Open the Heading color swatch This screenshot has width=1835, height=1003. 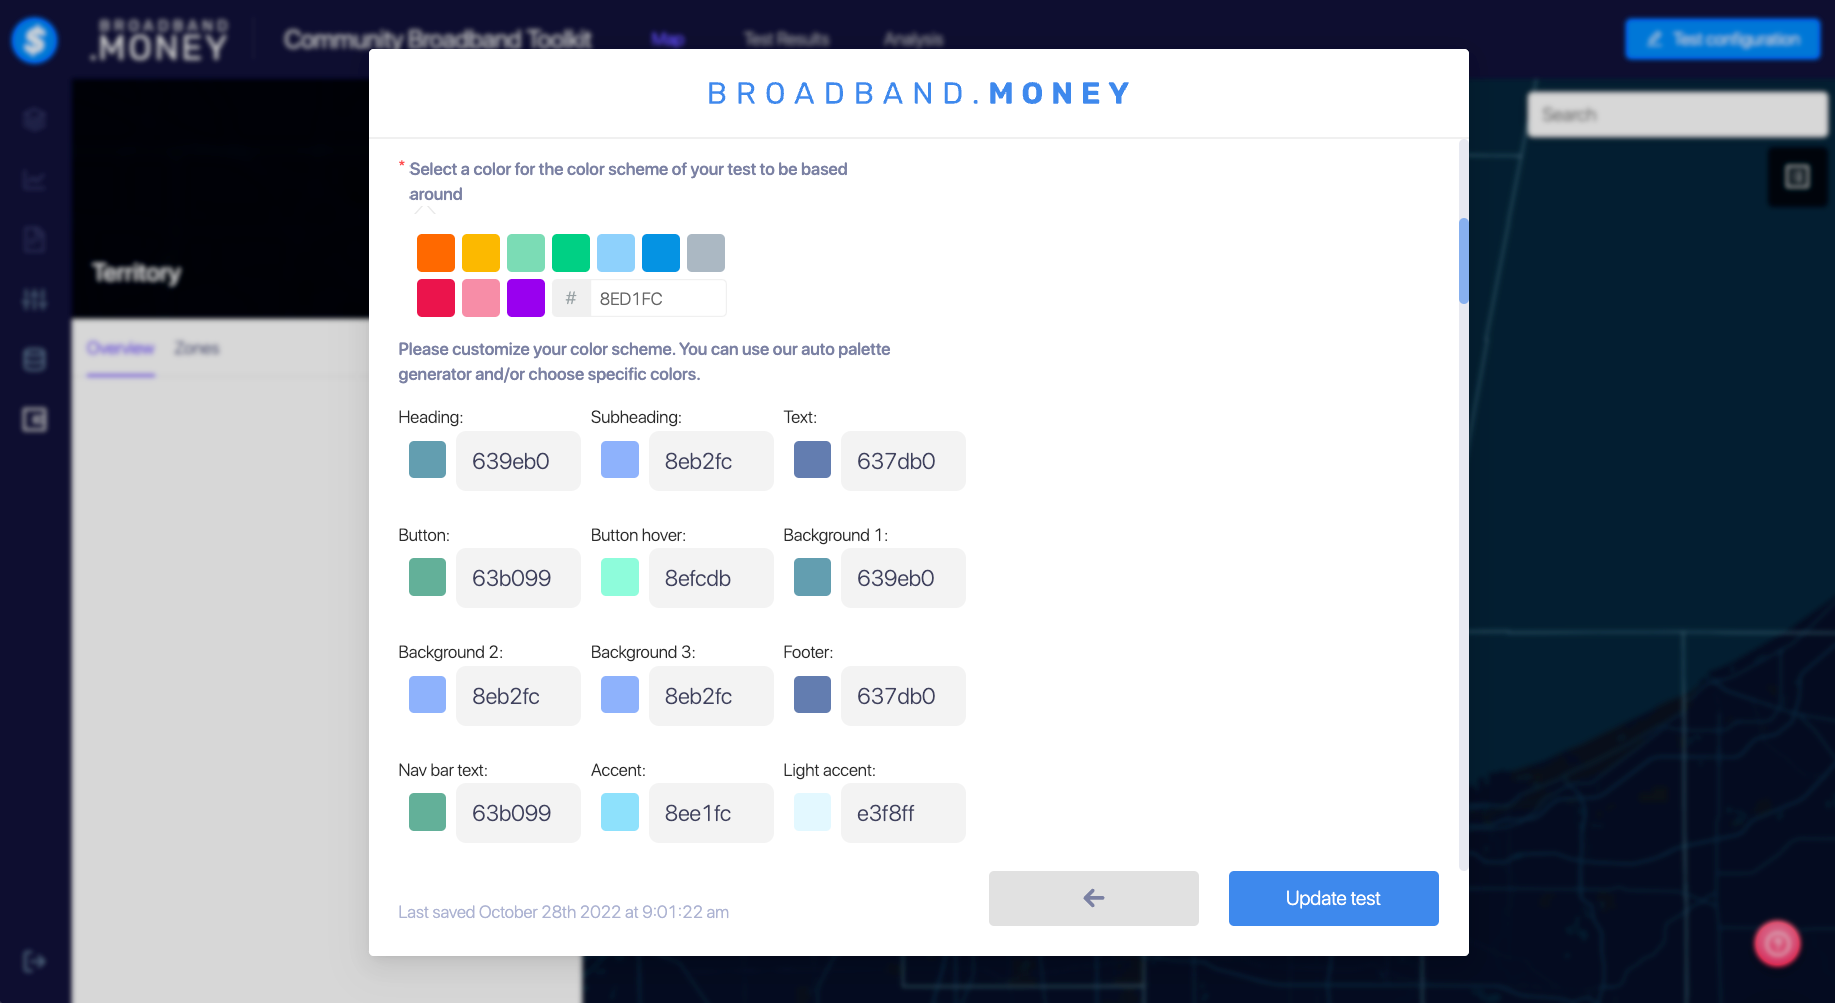click(x=427, y=460)
